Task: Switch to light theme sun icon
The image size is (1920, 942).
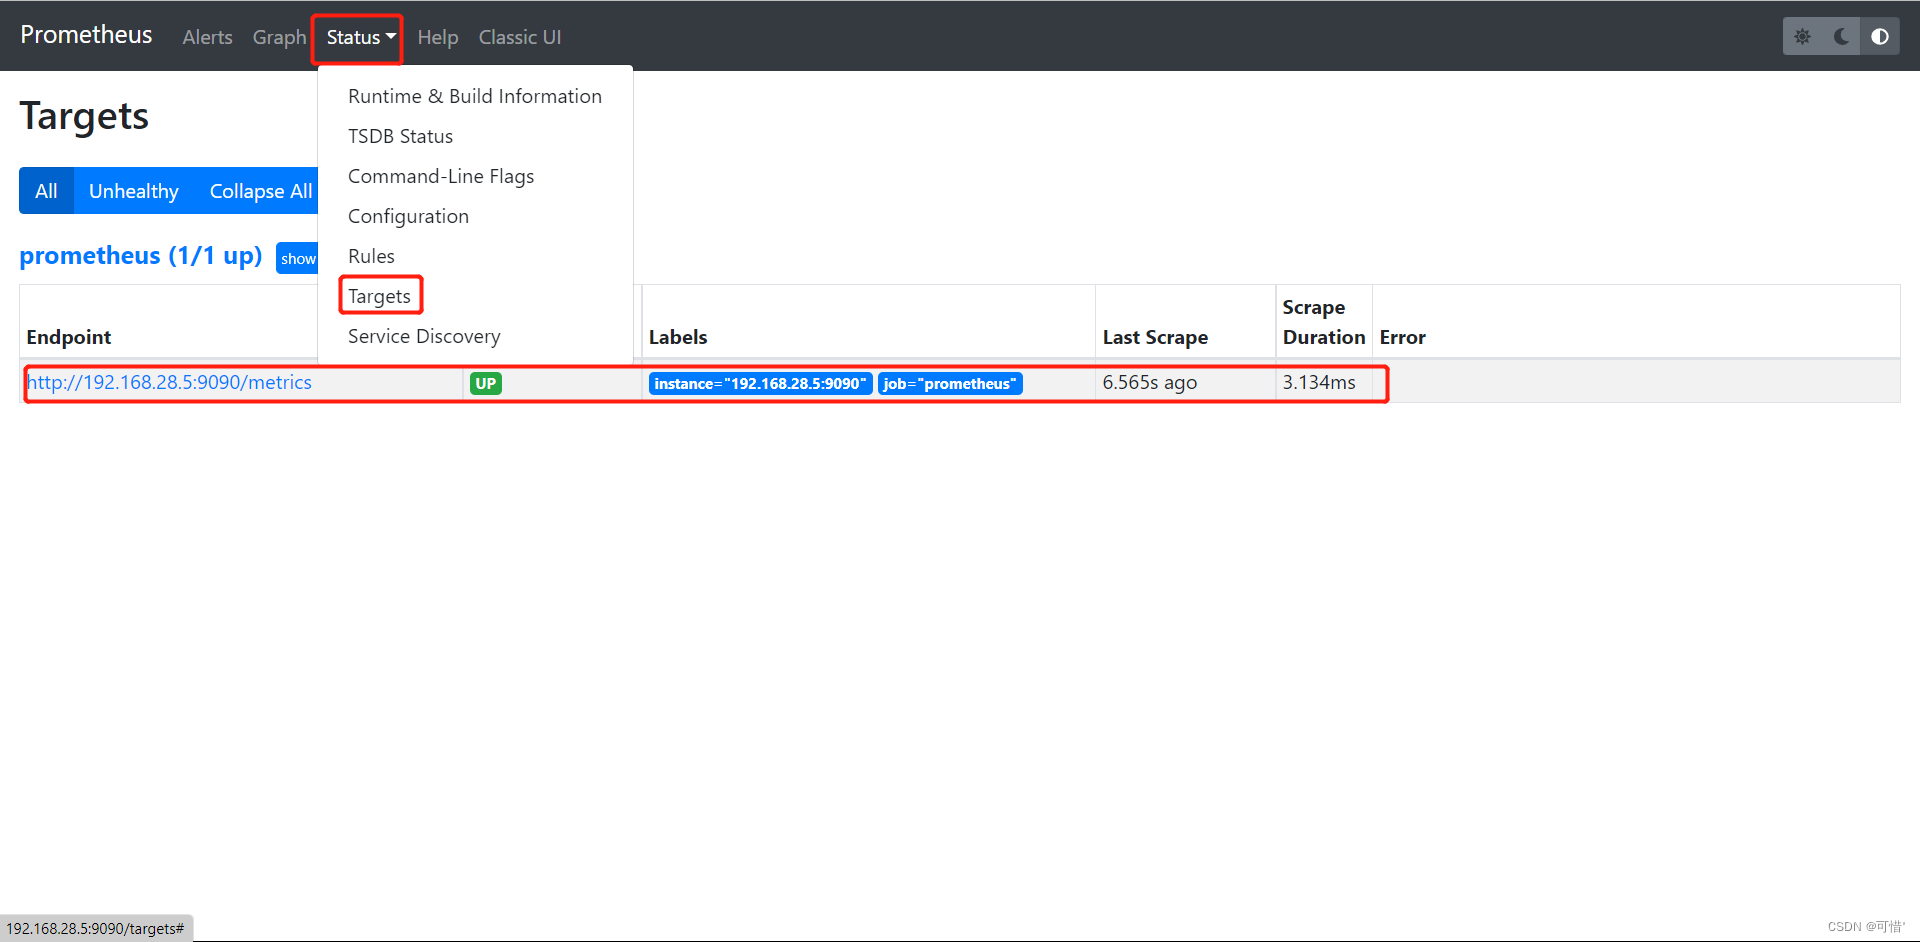Action: point(1802,37)
